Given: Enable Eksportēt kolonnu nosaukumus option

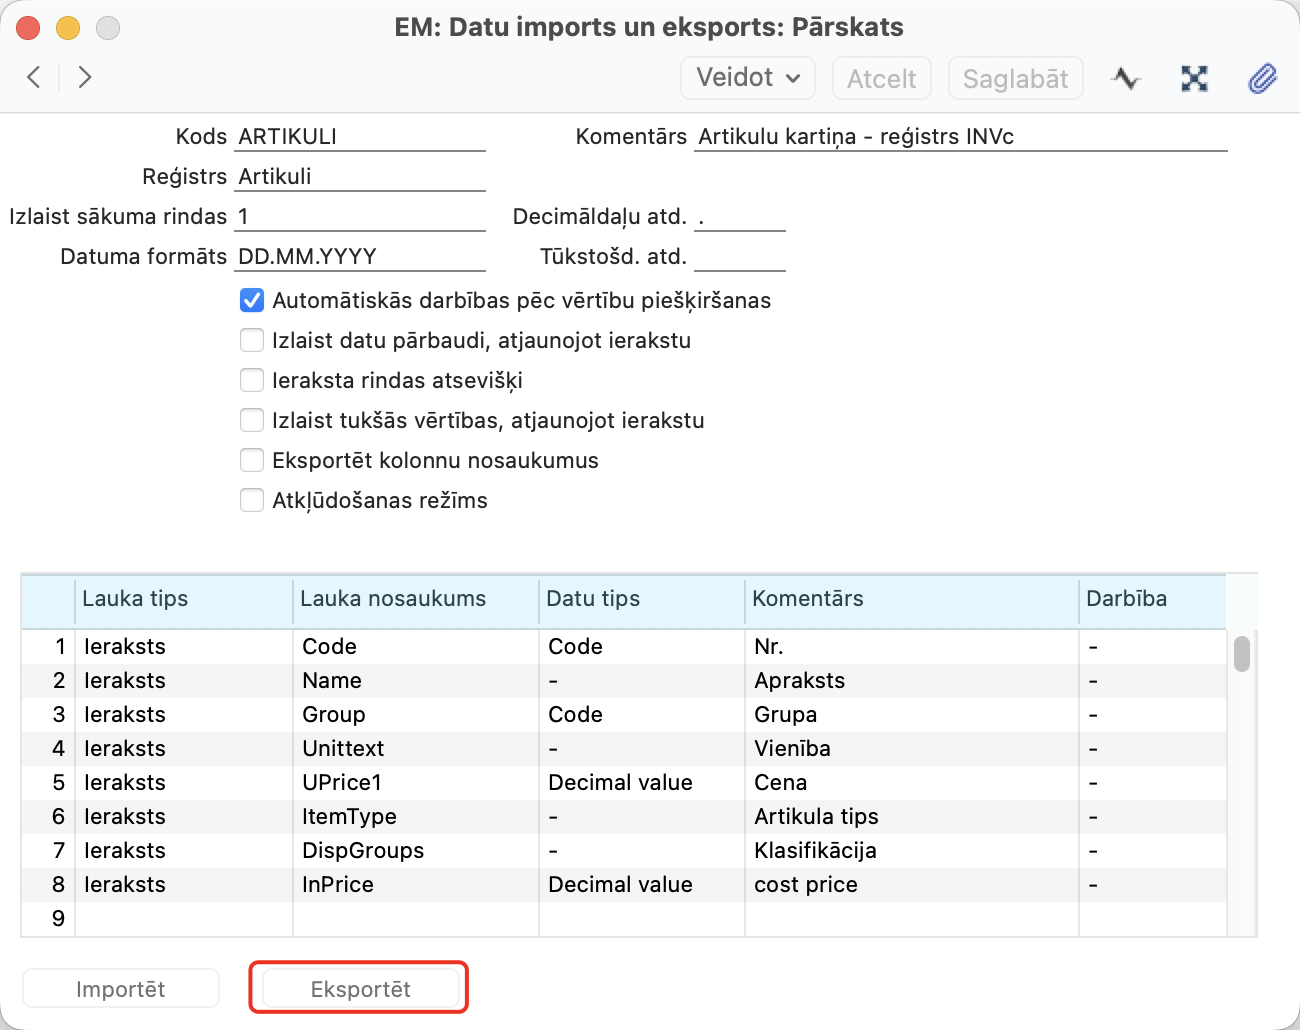Looking at the screenshot, I should point(252,461).
